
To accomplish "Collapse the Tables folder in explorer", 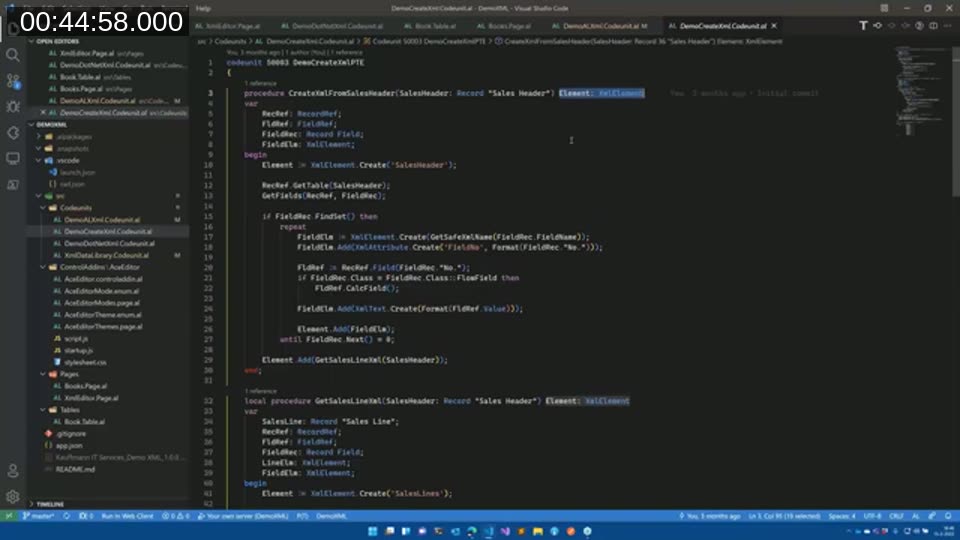I will click(69, 410).
